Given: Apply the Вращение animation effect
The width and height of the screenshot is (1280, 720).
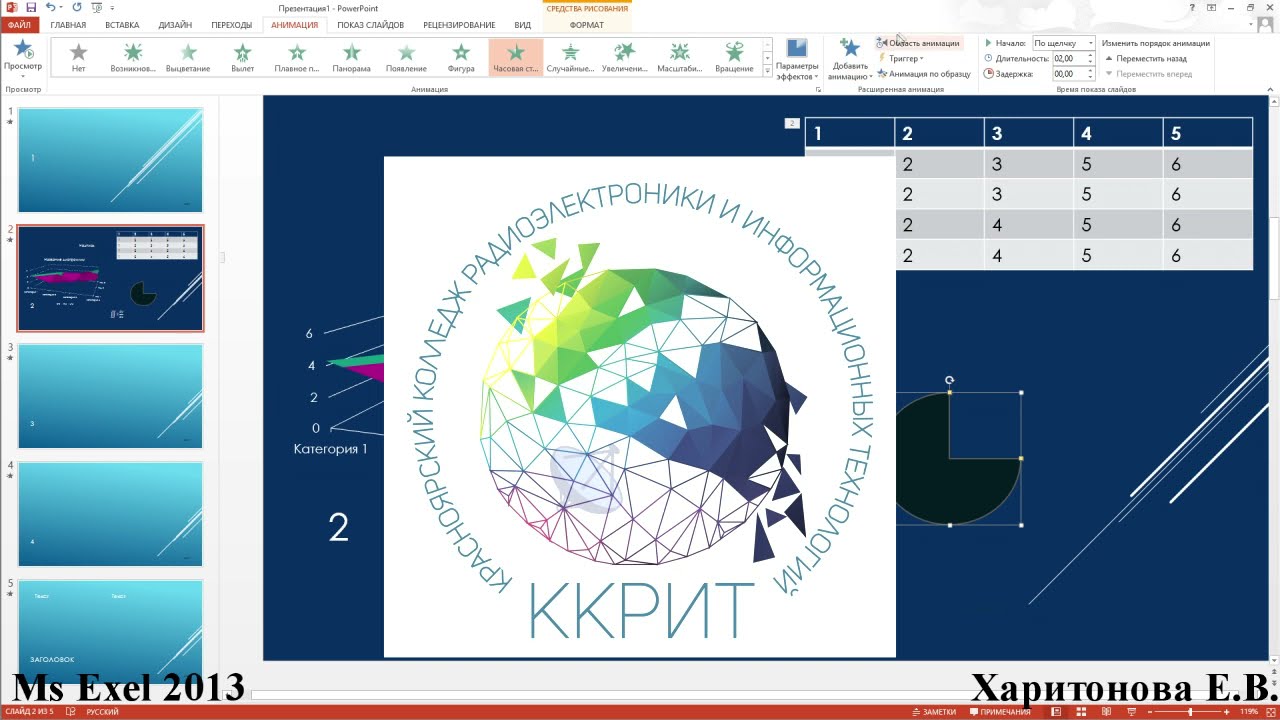Looking at the screenshot, I should coord(735,58).
